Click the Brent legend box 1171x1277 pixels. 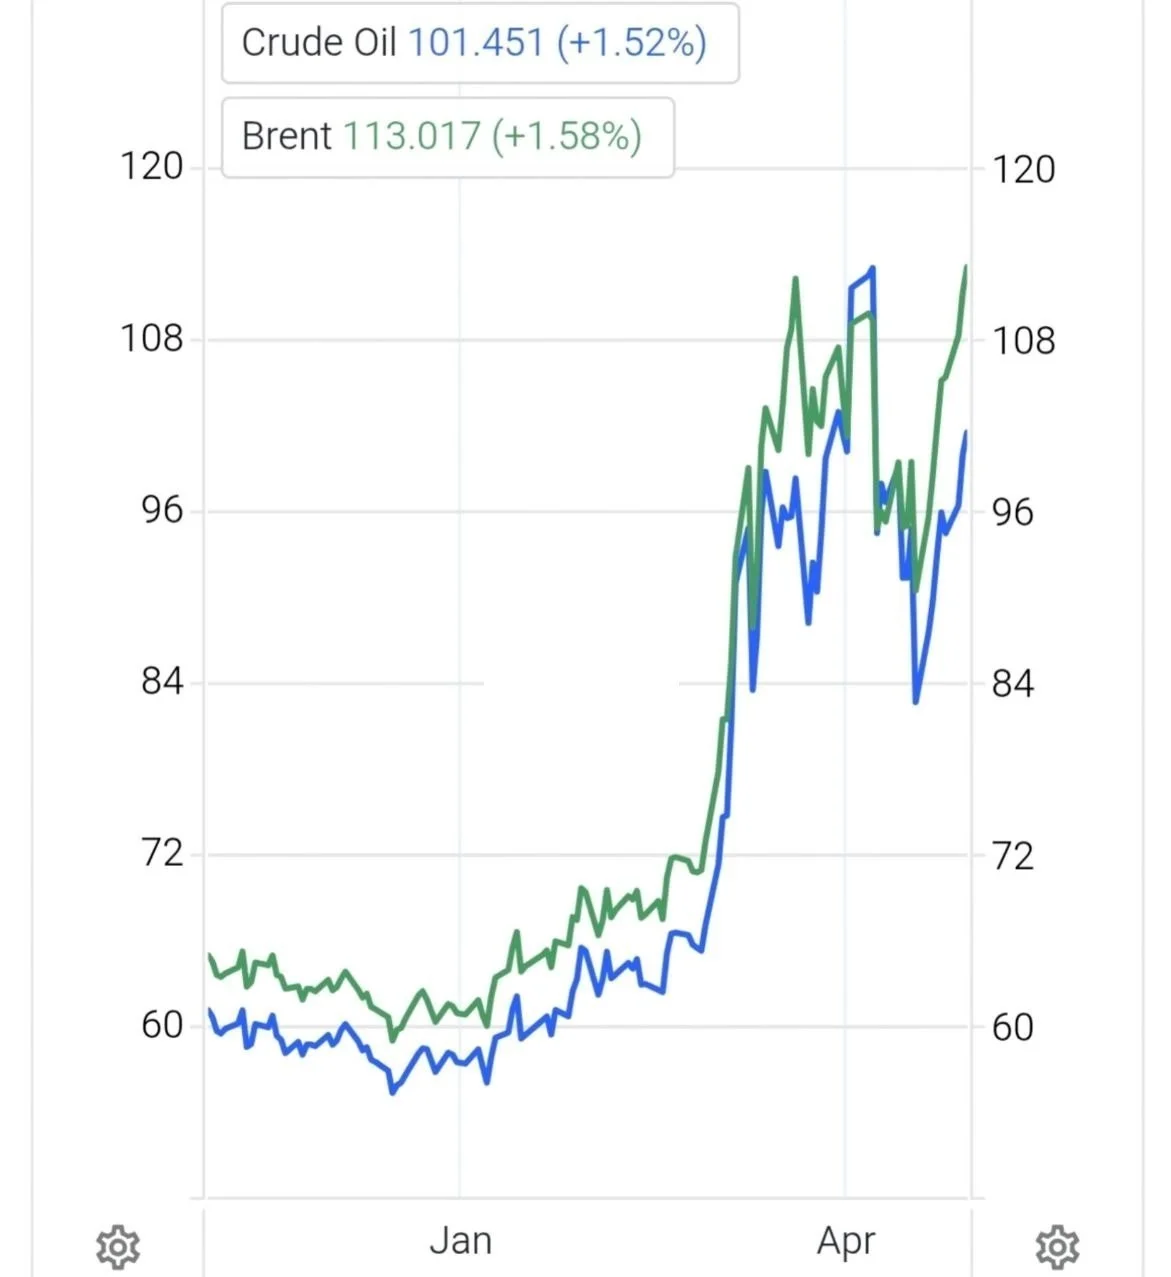447,137
